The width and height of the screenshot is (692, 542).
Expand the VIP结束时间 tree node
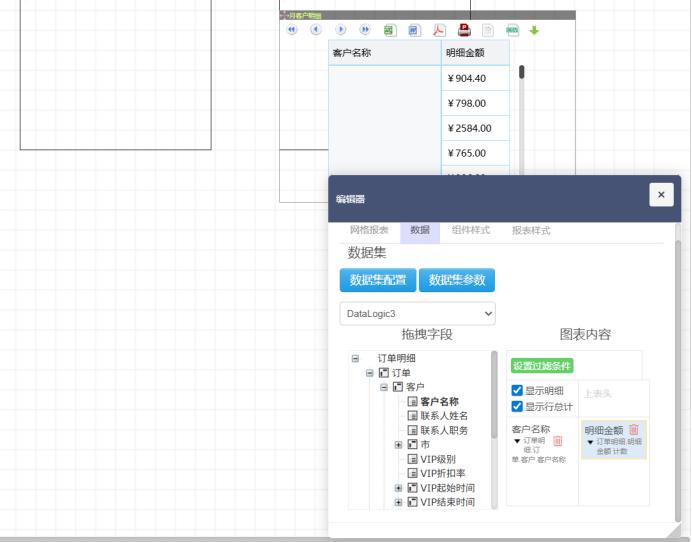tap(398, 502)
